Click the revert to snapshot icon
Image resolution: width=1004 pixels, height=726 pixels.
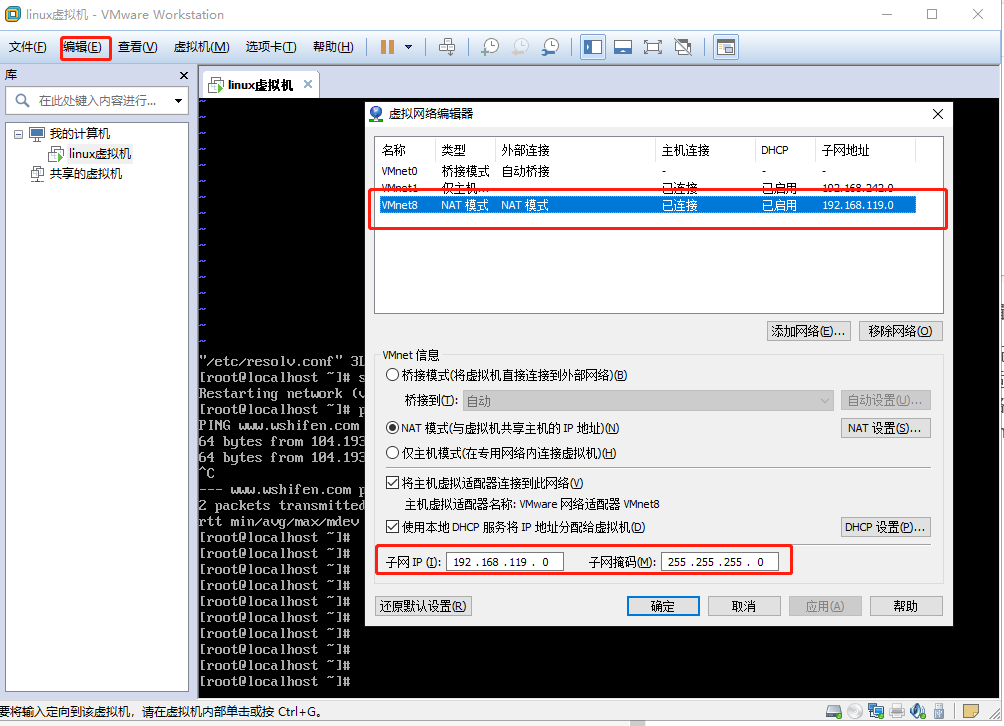[x=520, y=47]
